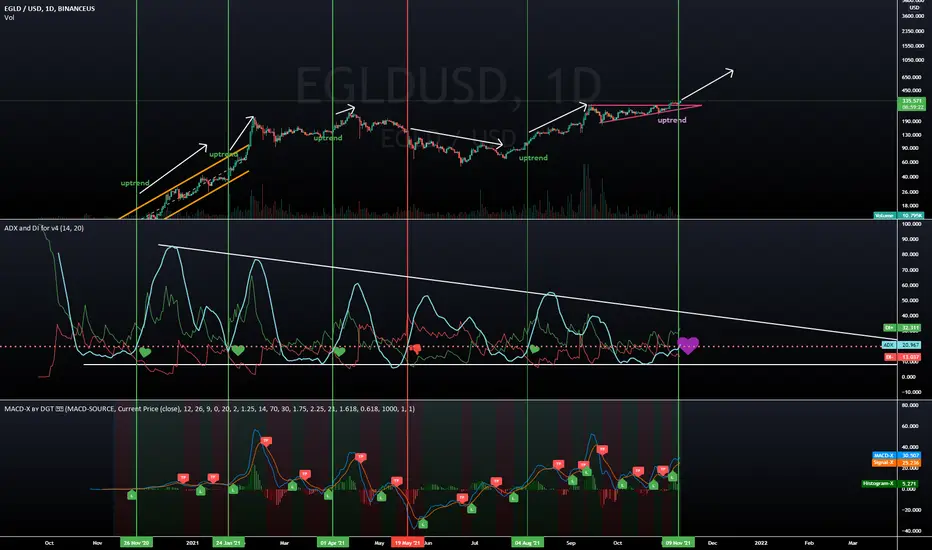Screen dimensions: 932x550
Task: Click the orange Signal-X value label
Action: click(x=897, y=463)
